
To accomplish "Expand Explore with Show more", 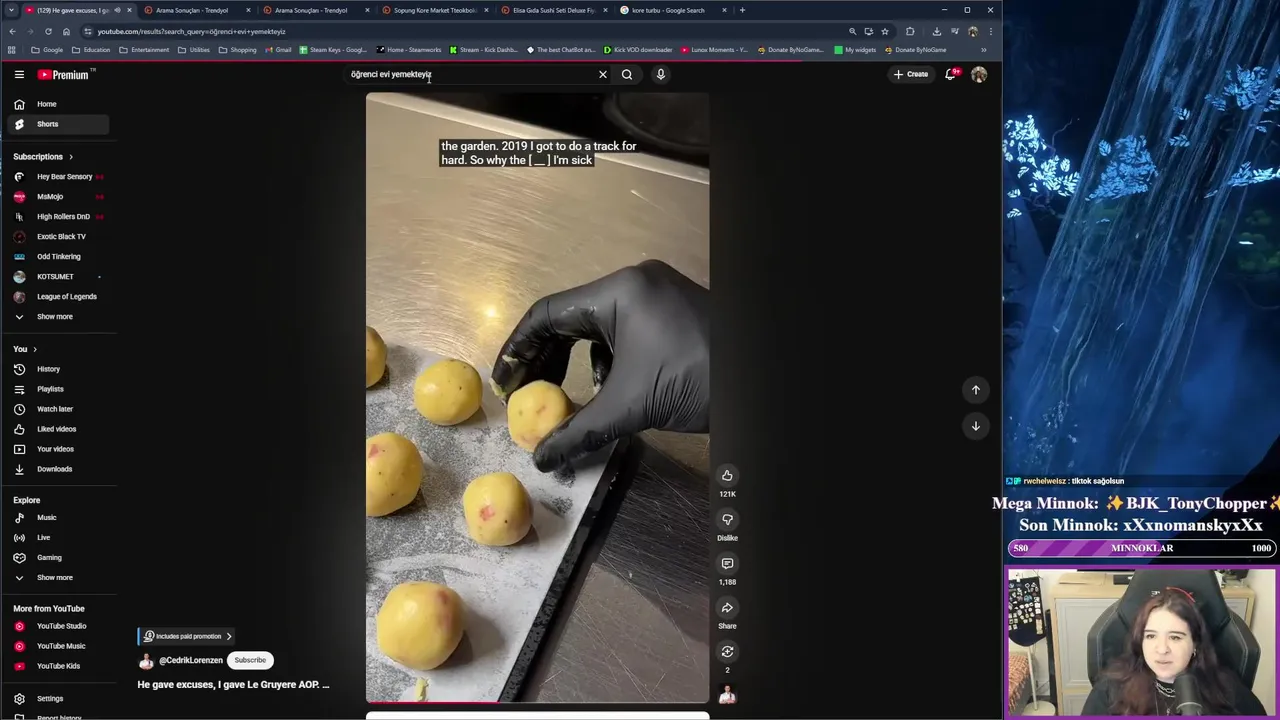I will click(x=55, y=577).
